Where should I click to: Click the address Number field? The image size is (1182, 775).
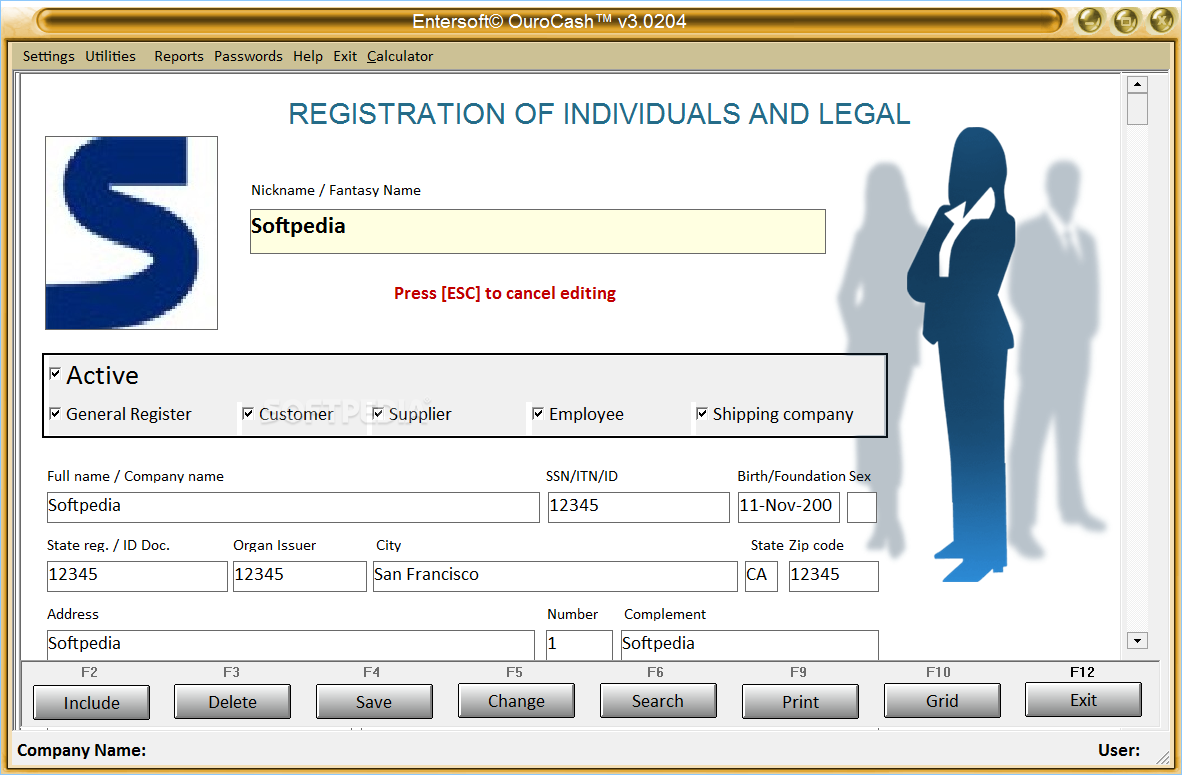click(x=579, y=645)
